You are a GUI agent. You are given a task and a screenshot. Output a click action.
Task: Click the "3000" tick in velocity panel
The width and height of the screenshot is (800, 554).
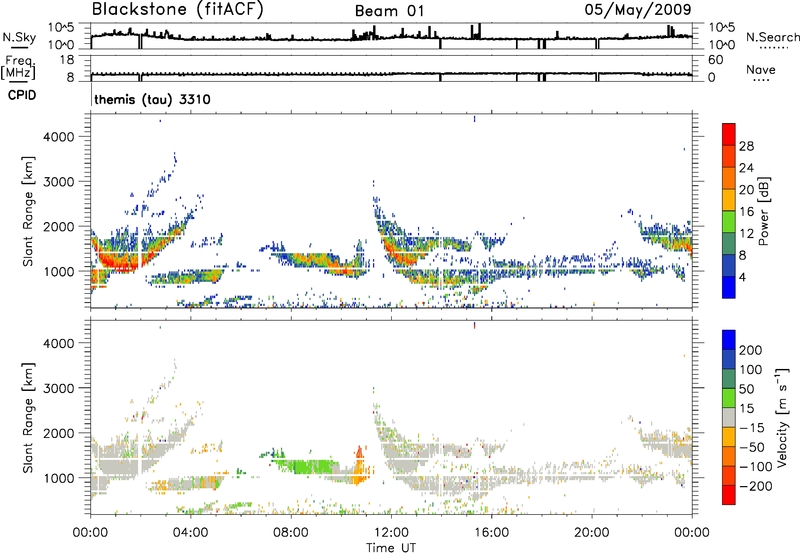pos(59,388)
